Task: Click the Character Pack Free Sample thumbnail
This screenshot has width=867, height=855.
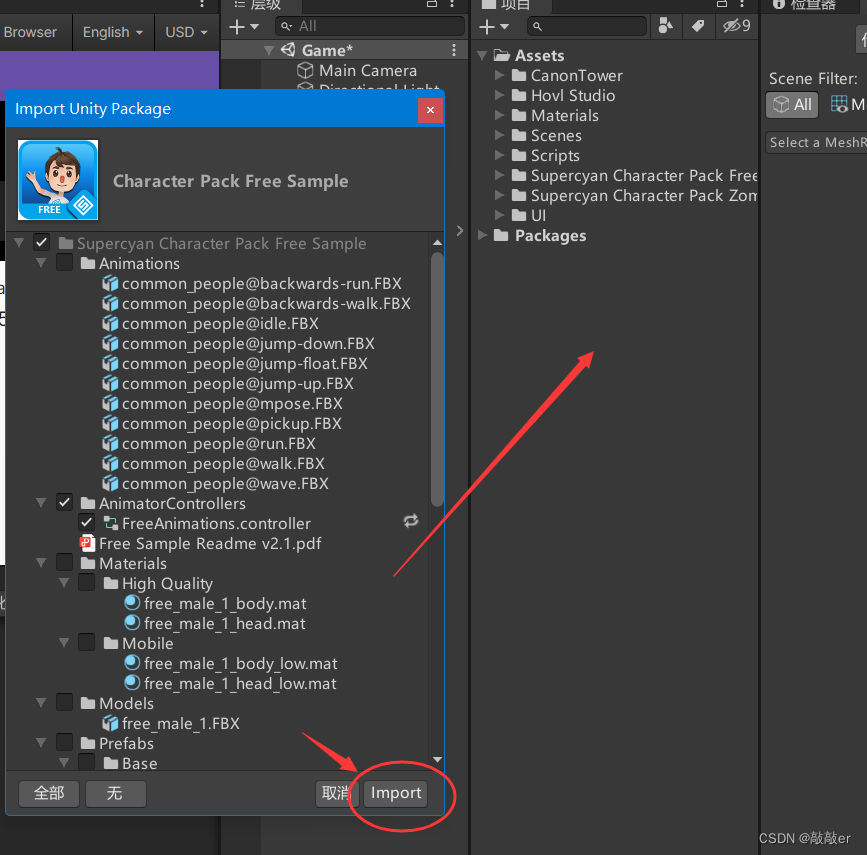Action: point(58,180)
